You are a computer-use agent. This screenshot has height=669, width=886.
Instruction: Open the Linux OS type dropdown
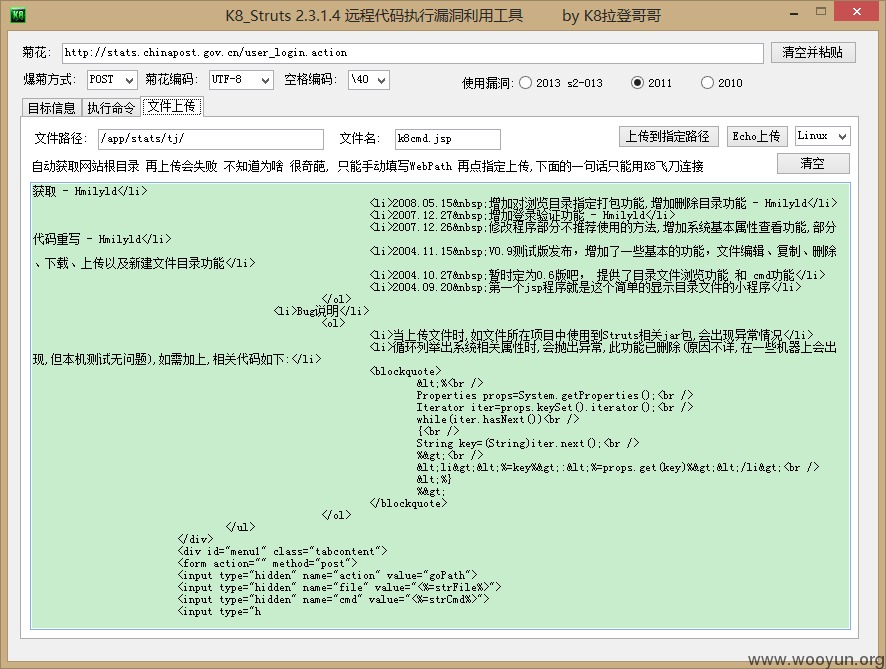click(x=822, y=136)
